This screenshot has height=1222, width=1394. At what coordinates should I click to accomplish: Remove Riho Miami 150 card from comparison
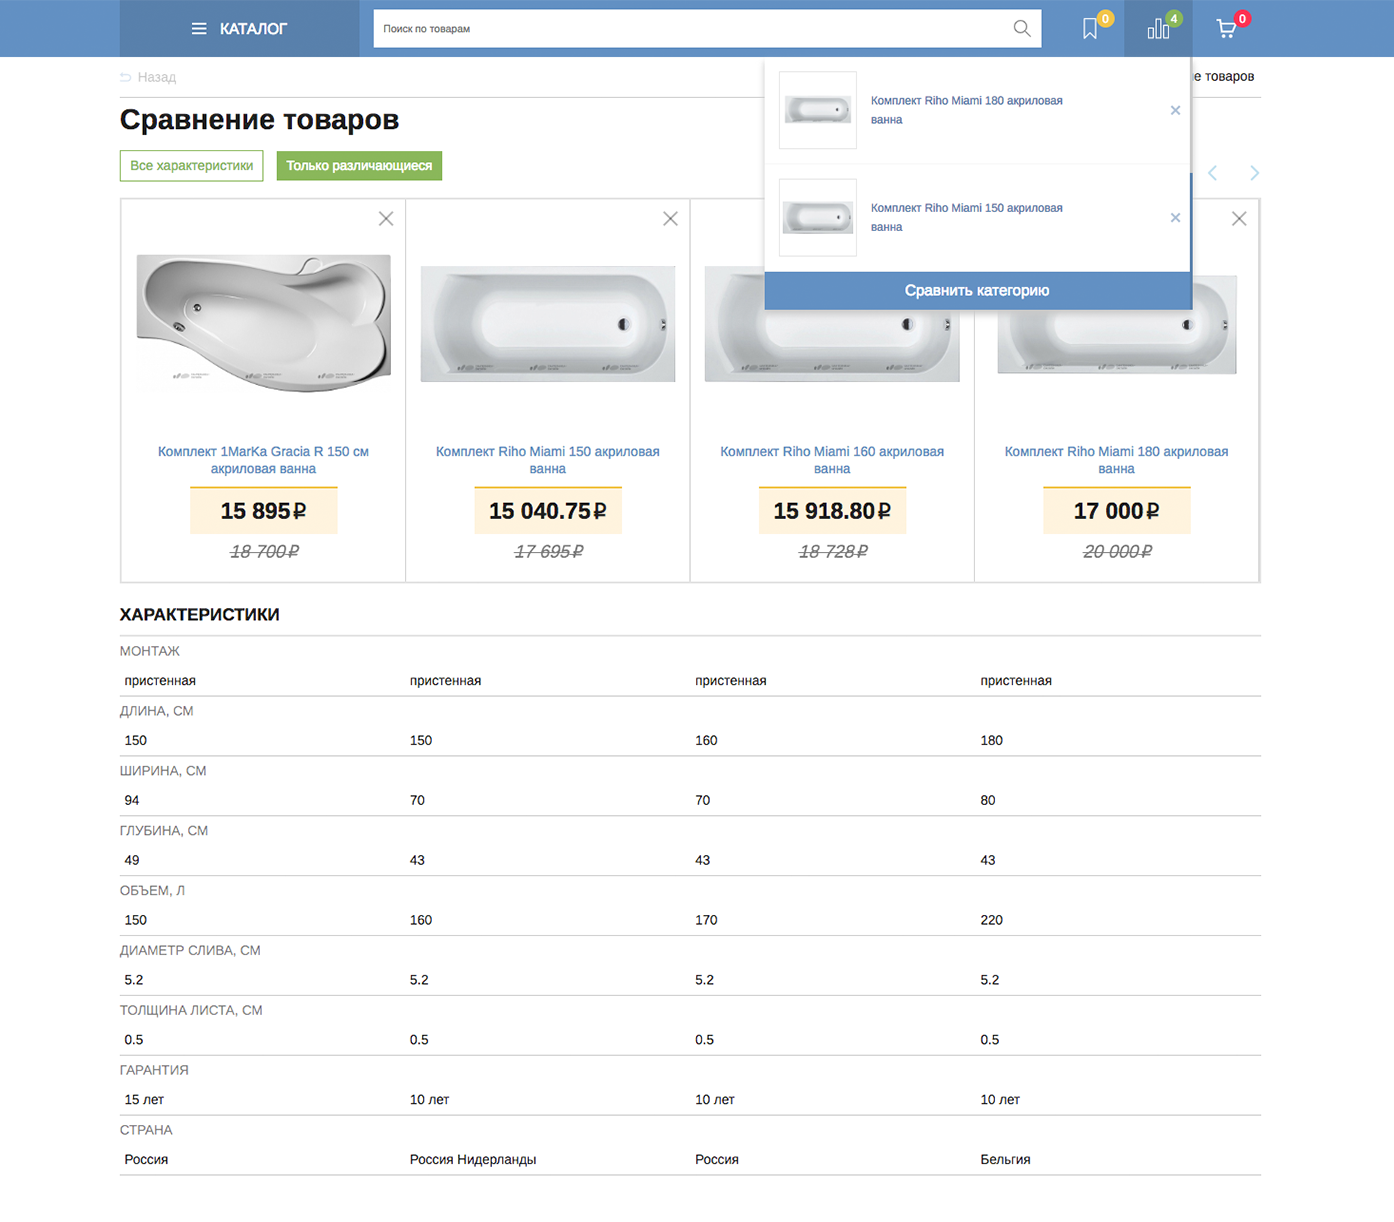(x=670, y=219)
